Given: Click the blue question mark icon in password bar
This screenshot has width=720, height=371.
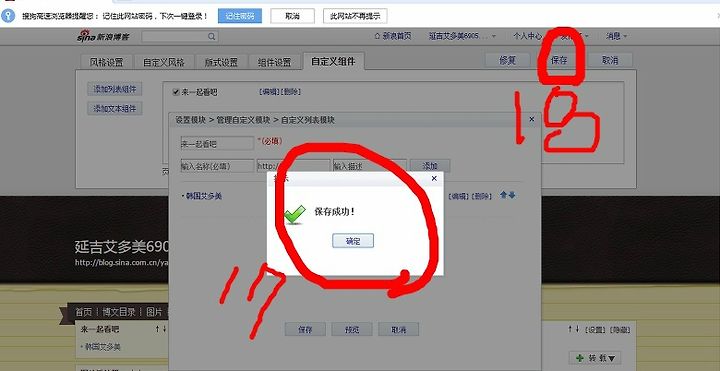Looking at the screenshot, I should 8,16.
